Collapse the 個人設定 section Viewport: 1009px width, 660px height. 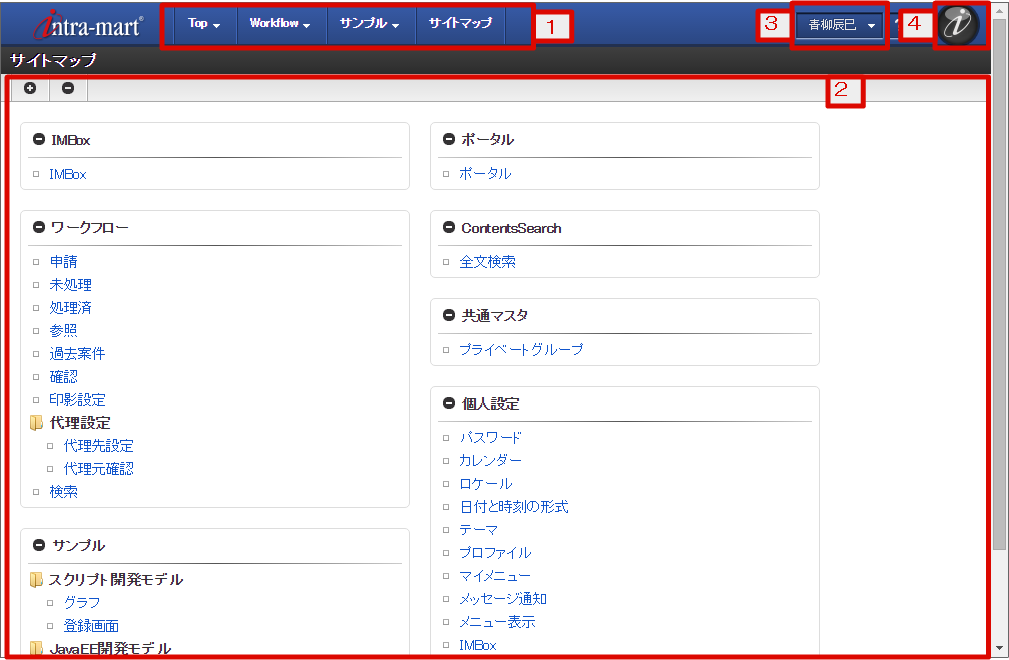447,403
